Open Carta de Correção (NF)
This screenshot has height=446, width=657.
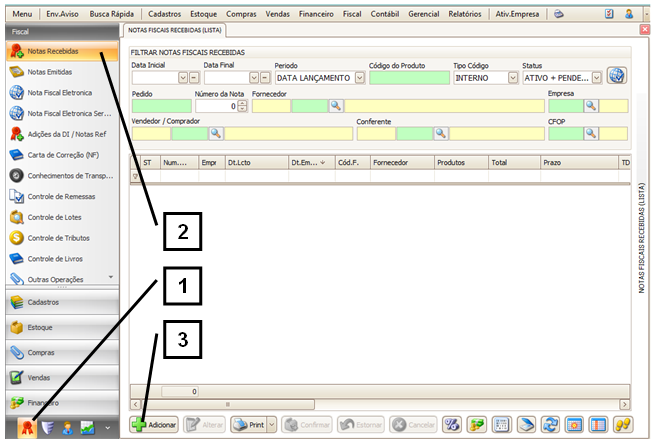63,155
